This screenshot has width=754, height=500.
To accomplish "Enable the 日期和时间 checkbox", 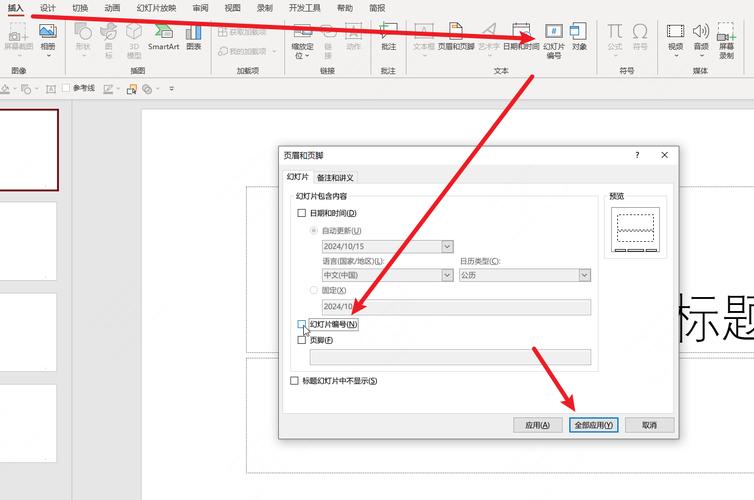I will point(302,213).
